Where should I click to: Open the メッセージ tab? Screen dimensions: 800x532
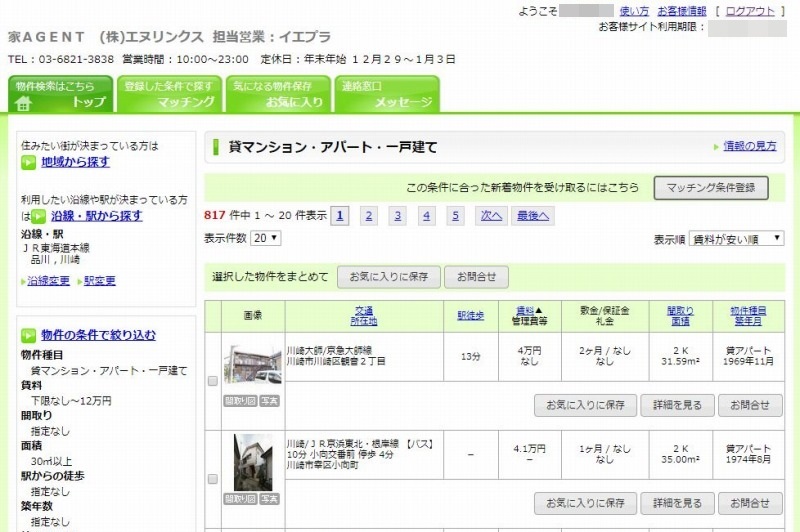387,94
